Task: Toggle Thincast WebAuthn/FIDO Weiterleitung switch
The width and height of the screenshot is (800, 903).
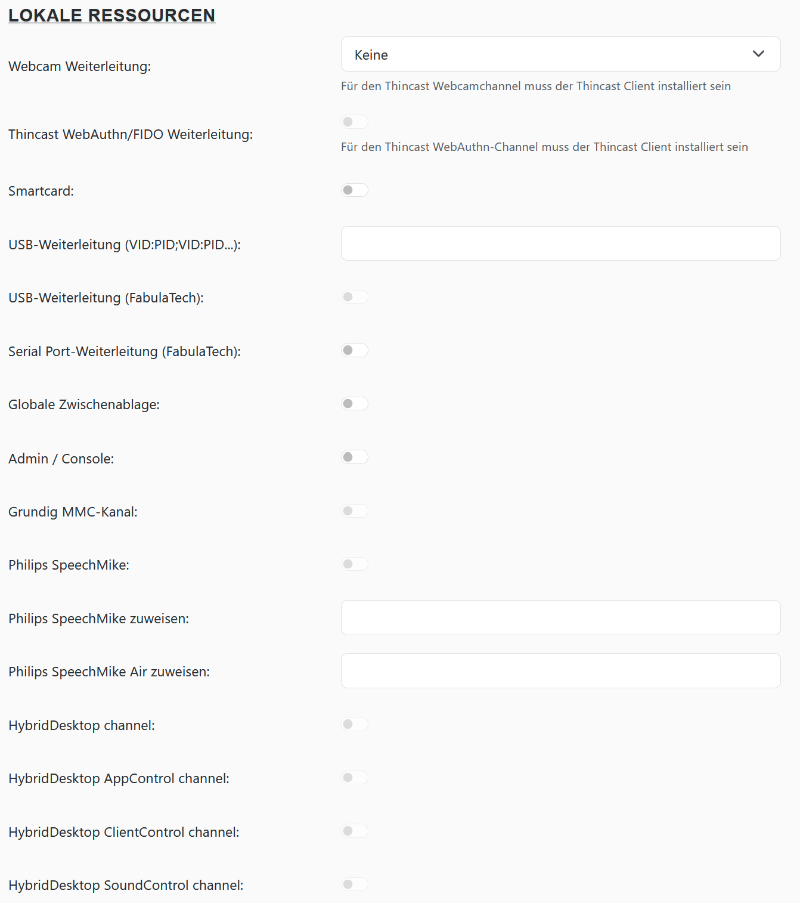Action: click(355, 122)
